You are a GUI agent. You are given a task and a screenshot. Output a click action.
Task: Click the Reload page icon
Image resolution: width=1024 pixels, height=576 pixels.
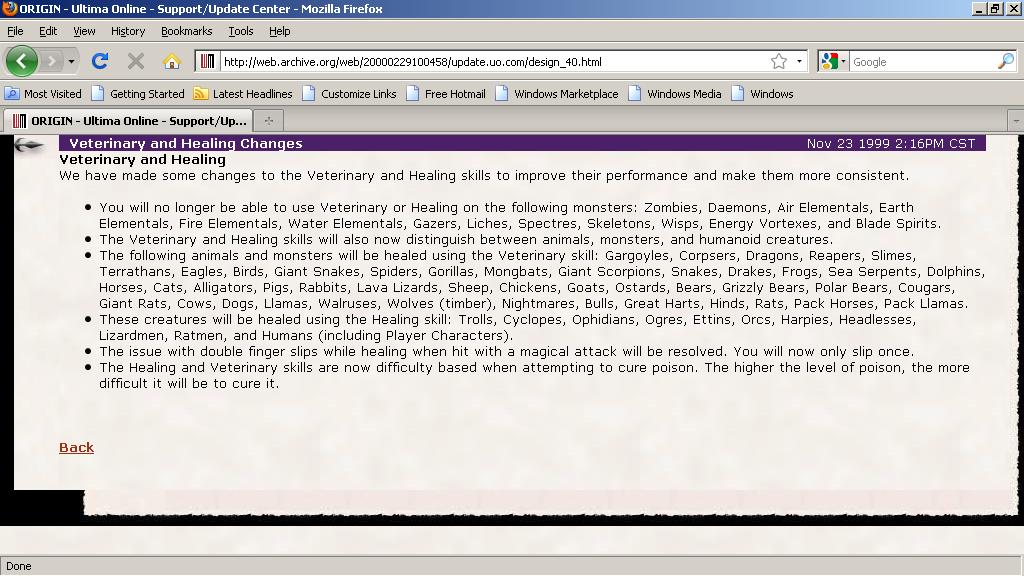click(x=100, y=61)
